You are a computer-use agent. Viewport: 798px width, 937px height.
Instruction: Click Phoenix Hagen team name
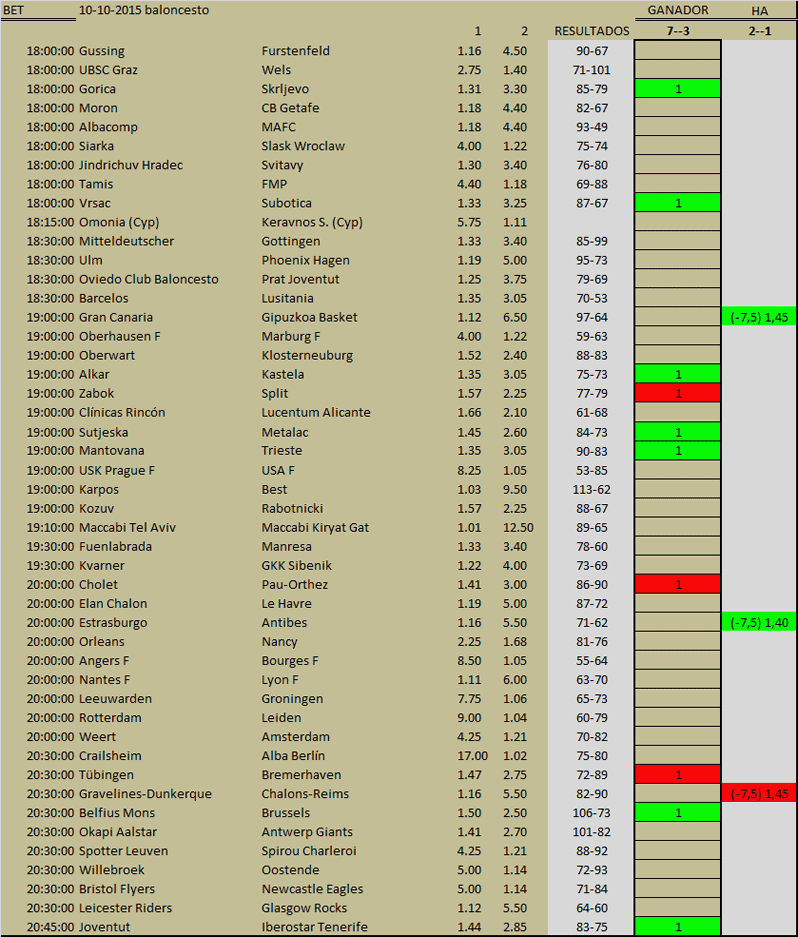(305, 260)
